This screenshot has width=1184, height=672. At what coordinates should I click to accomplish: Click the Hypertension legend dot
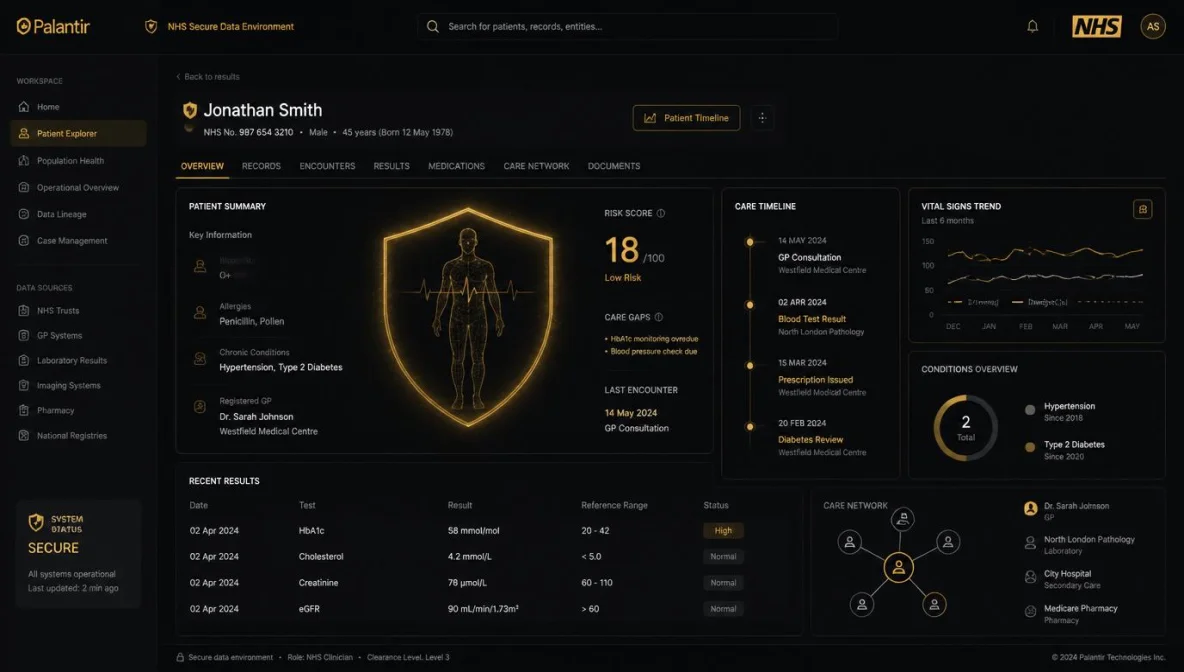(x=1029, y=410)
